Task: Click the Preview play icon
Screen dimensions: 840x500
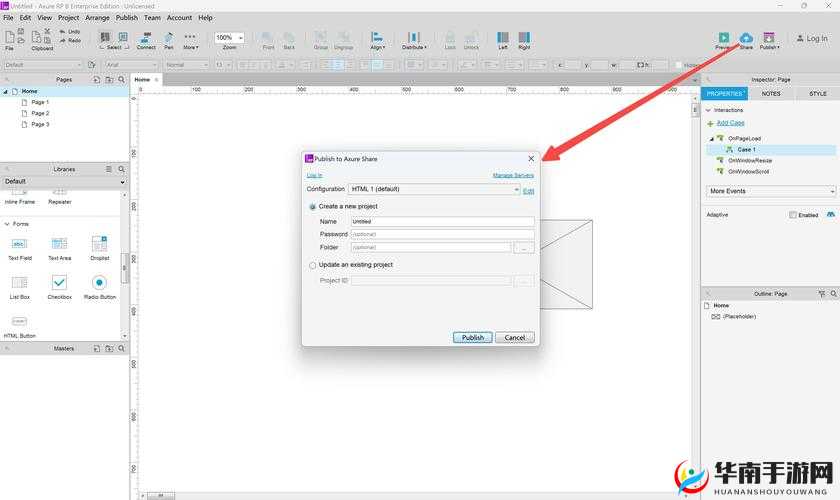Action: 723,38
